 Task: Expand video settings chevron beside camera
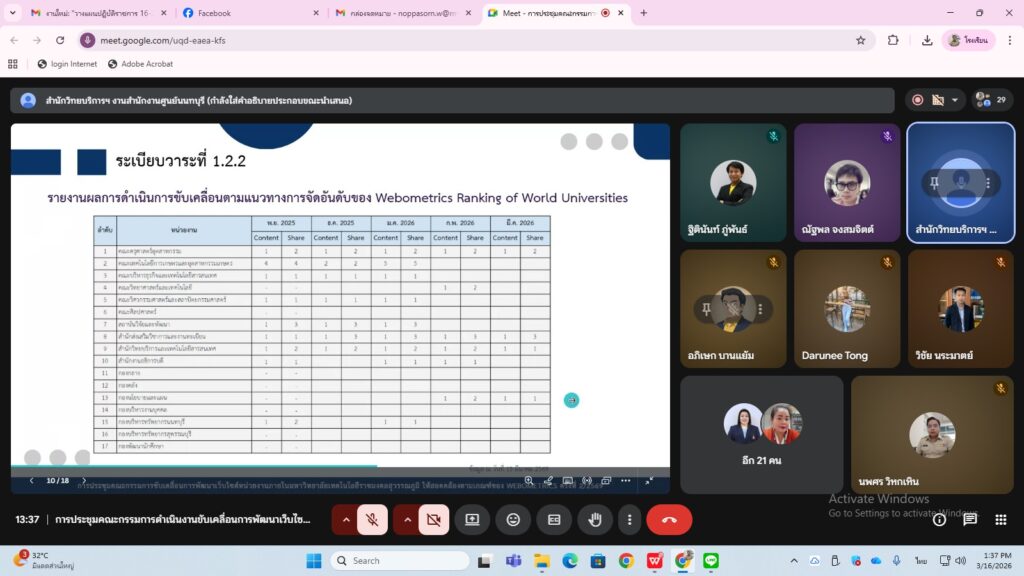(x=407, y=520)
